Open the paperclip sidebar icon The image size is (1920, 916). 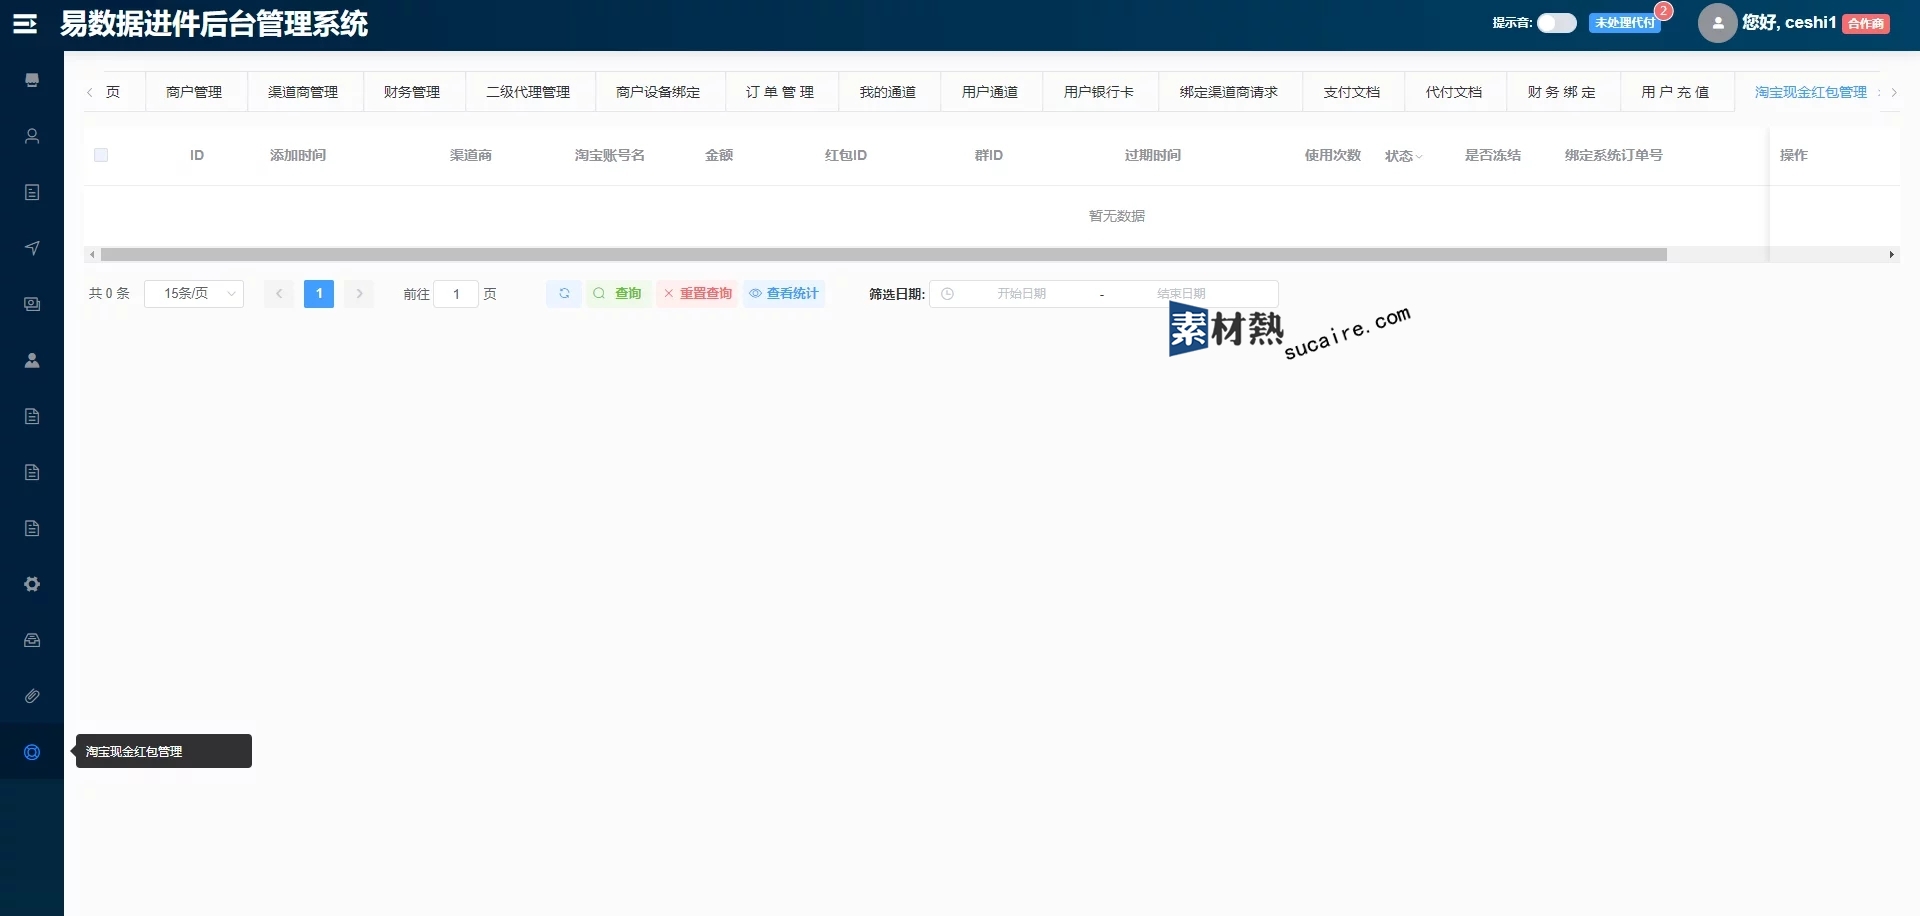click(x=32, y=696)
